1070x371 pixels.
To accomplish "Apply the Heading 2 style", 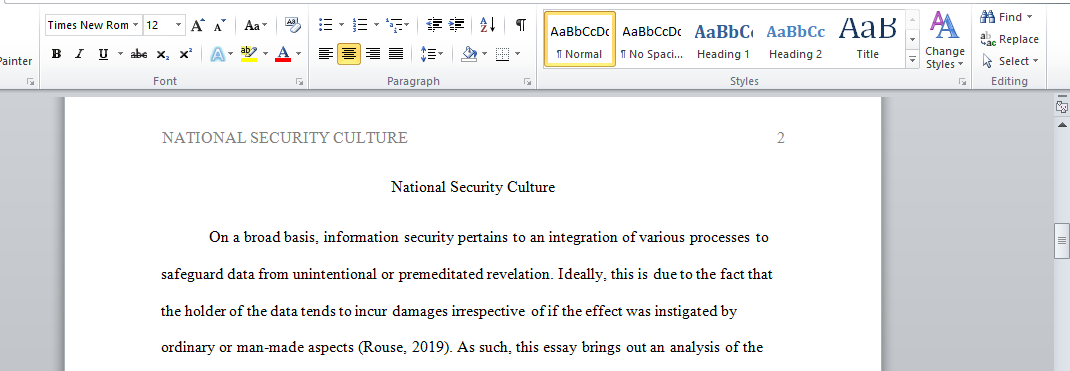I will [x=796, y=40].
